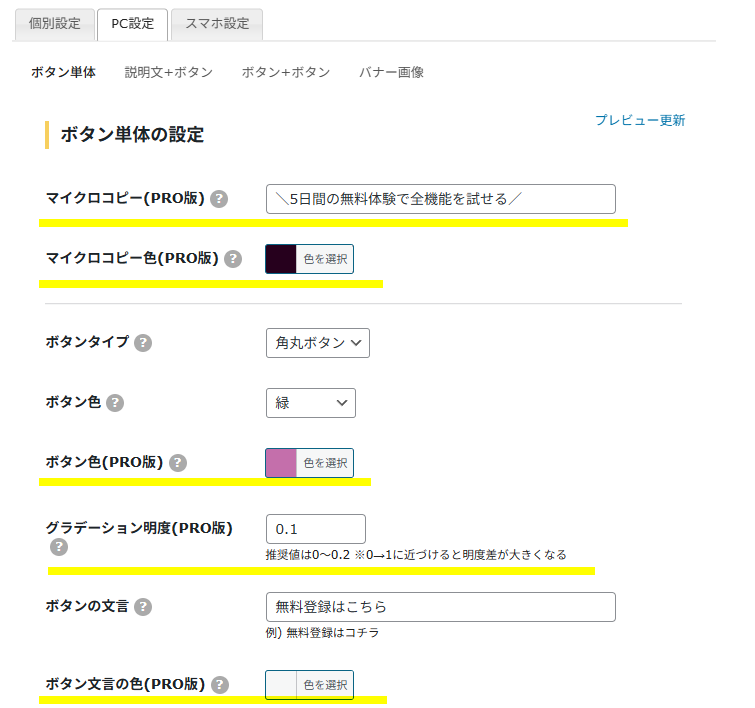Focus the ボタンの文言 field with 無料登録はこちら

tap(441, 607)
